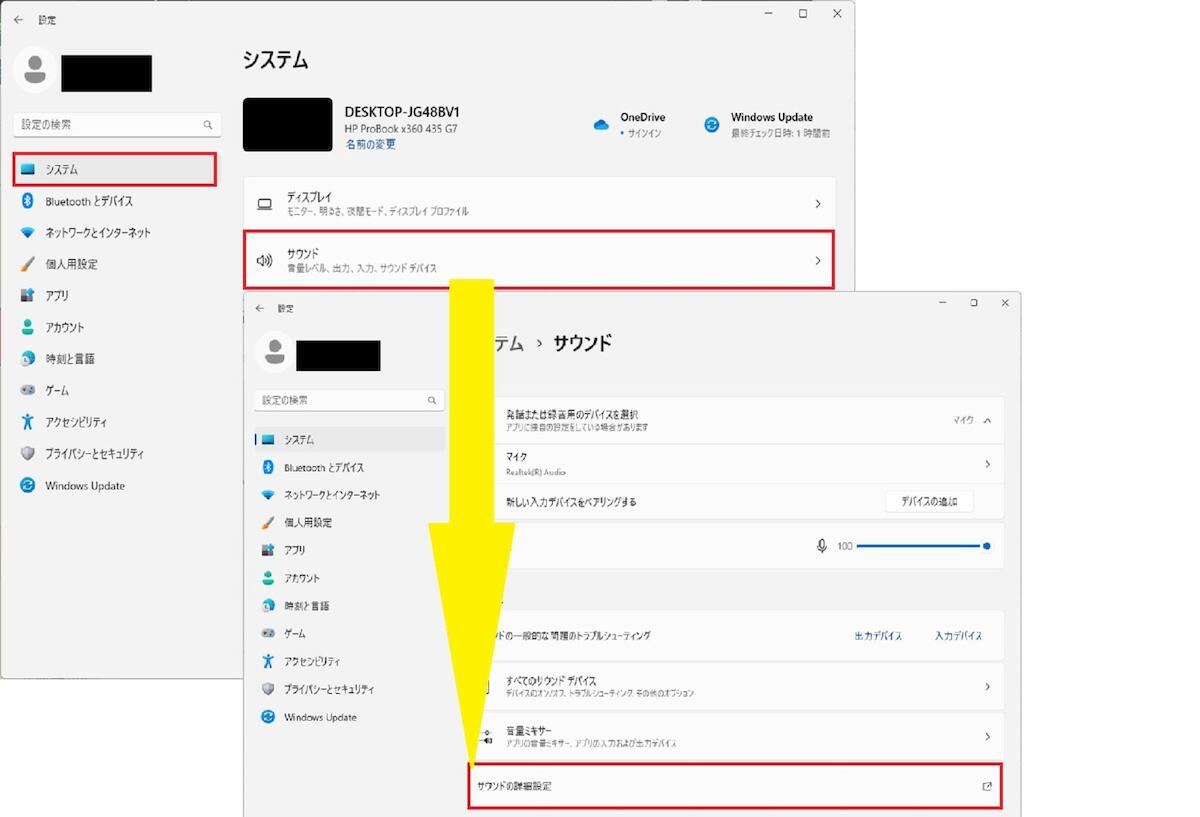Click the back arrow in the front Settings window

[260, 308]
